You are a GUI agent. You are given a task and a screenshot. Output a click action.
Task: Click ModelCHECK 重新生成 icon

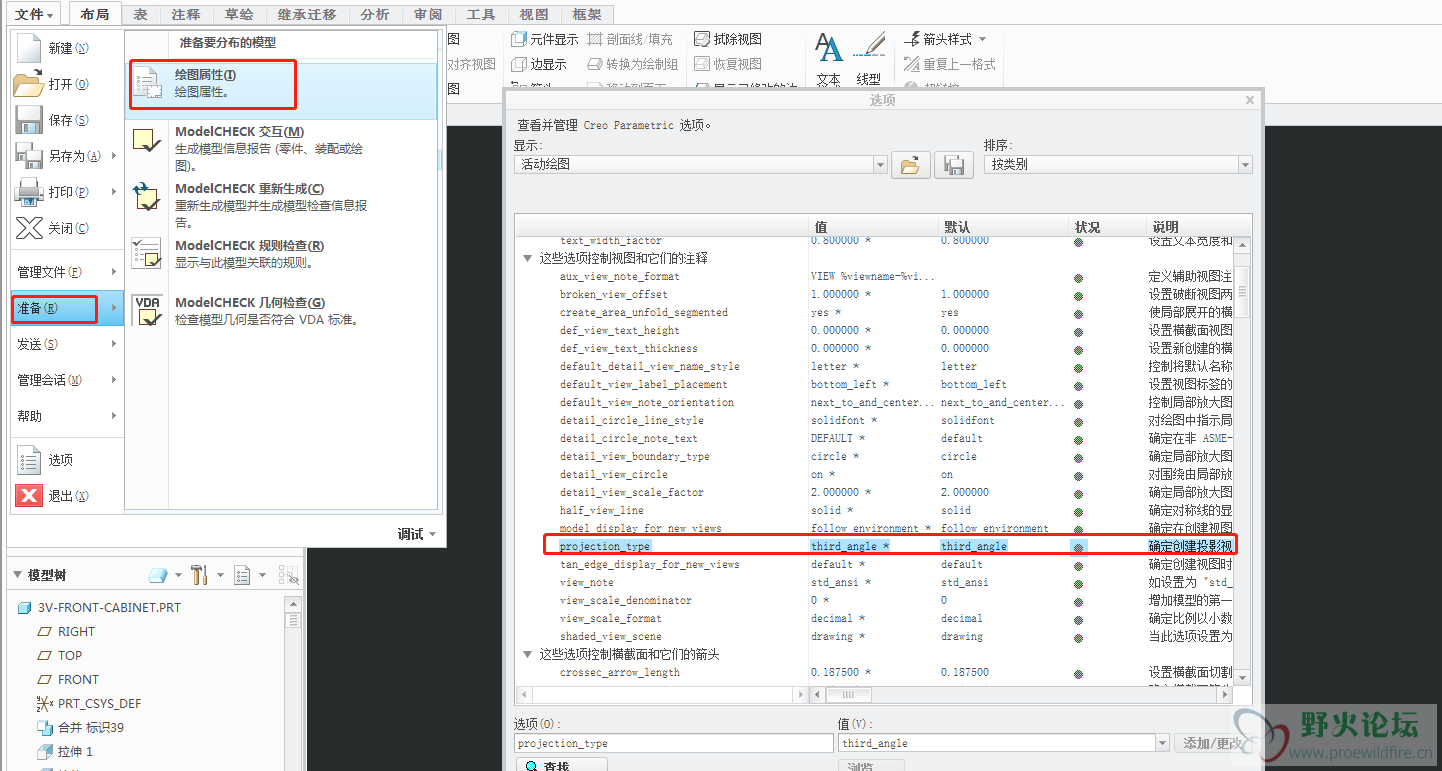click(147, 197)
